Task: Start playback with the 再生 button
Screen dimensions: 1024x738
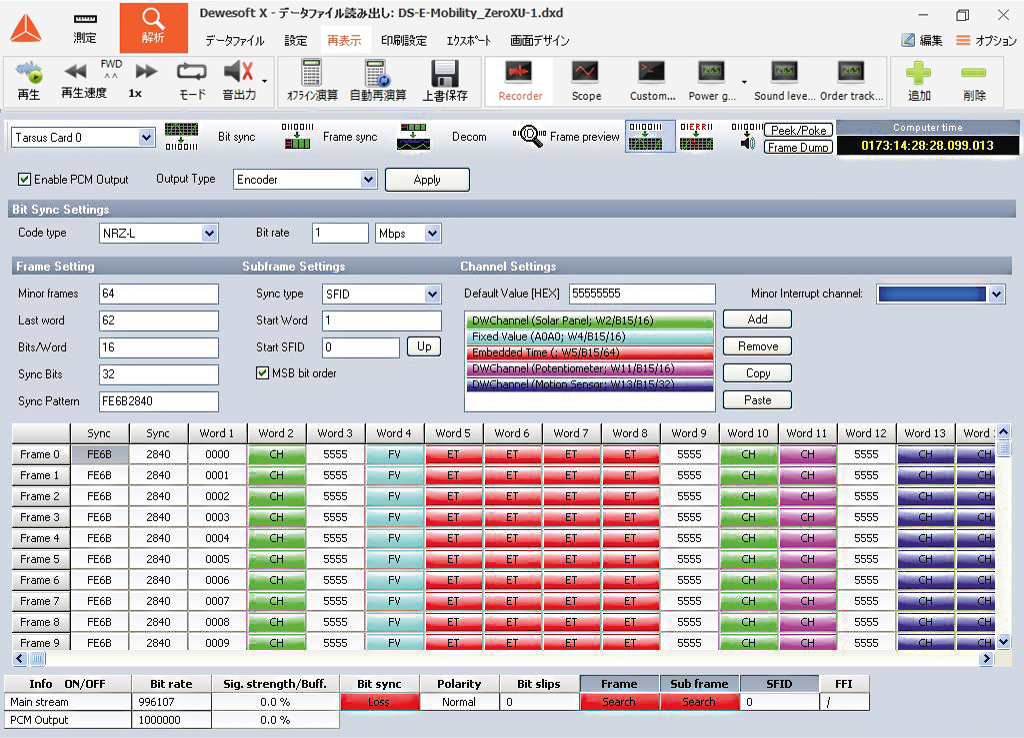Action: pos(28,80)
